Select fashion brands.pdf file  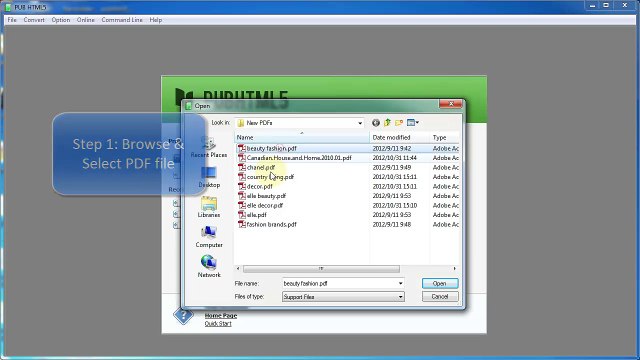(271, 224)
